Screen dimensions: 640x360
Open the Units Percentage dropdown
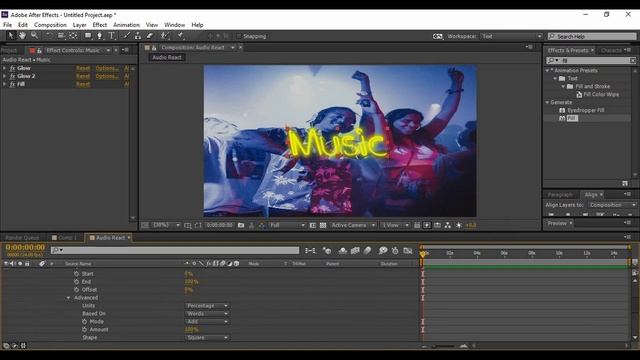click(x=207, y=306)
